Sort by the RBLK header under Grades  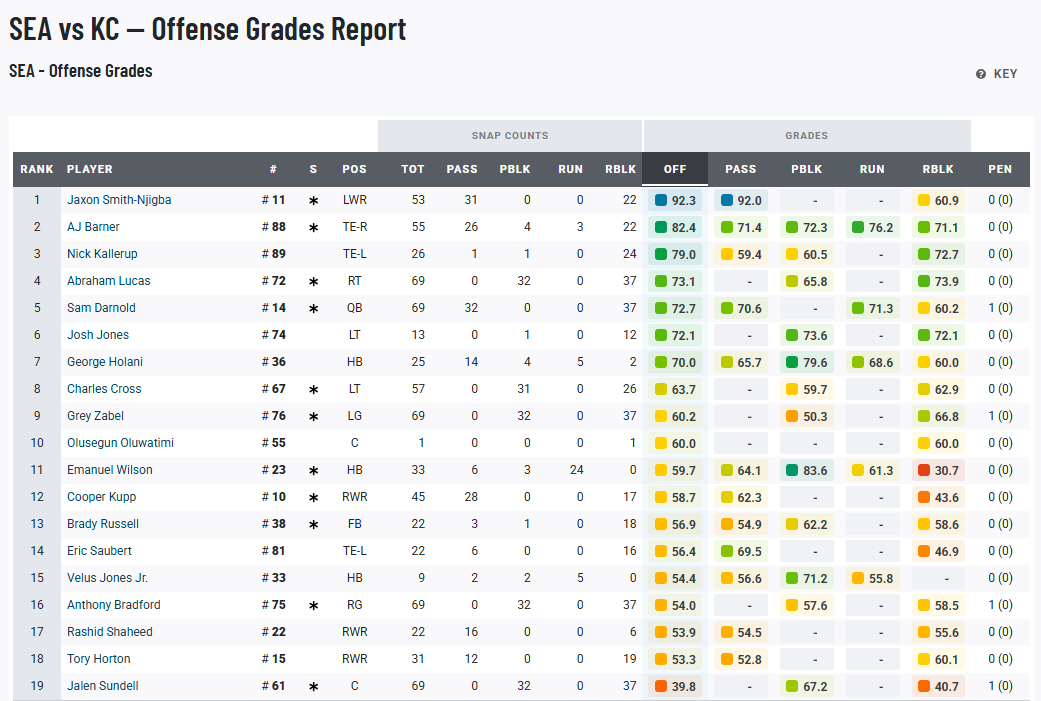point(938,169)
